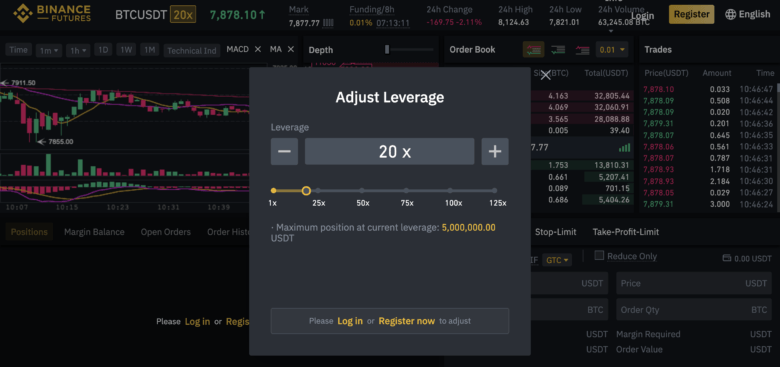Remove the MACD indicator
780x367 pixels.
click(x=258, y=49)
